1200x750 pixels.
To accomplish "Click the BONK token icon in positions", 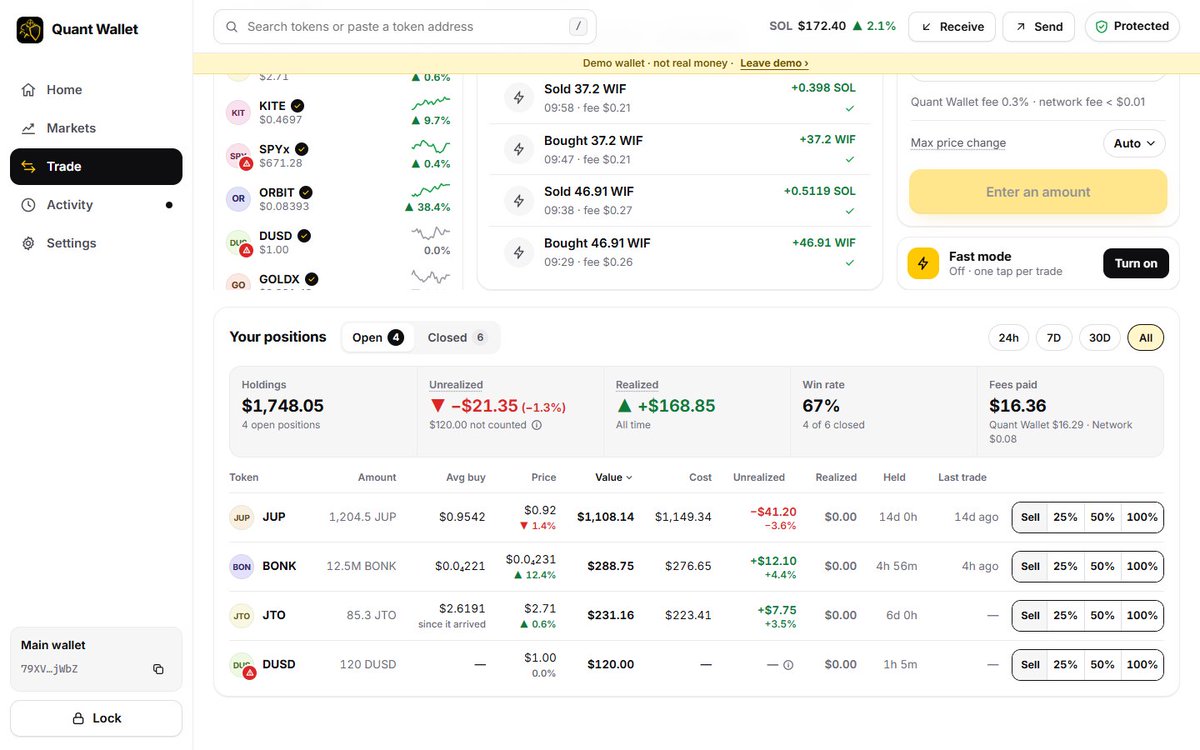I will click(242, 567).
